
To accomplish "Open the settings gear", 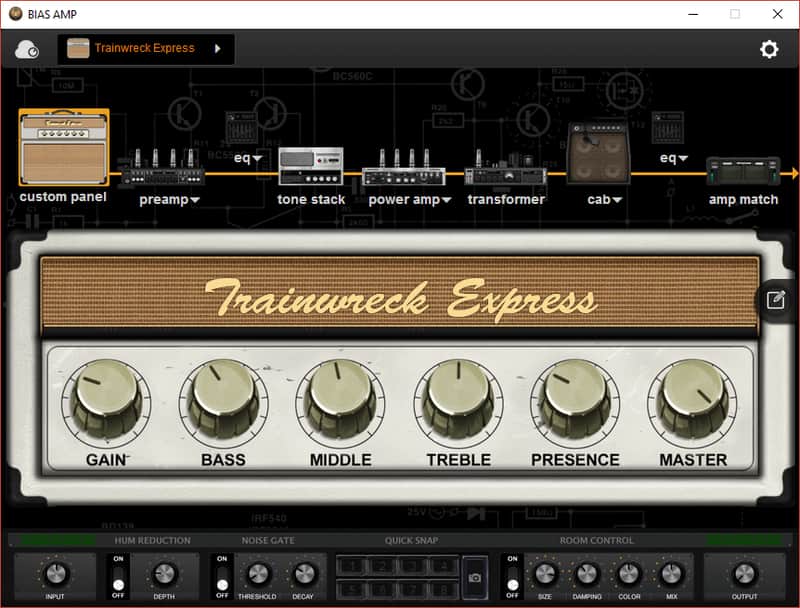I will click(x=769, y=49).
